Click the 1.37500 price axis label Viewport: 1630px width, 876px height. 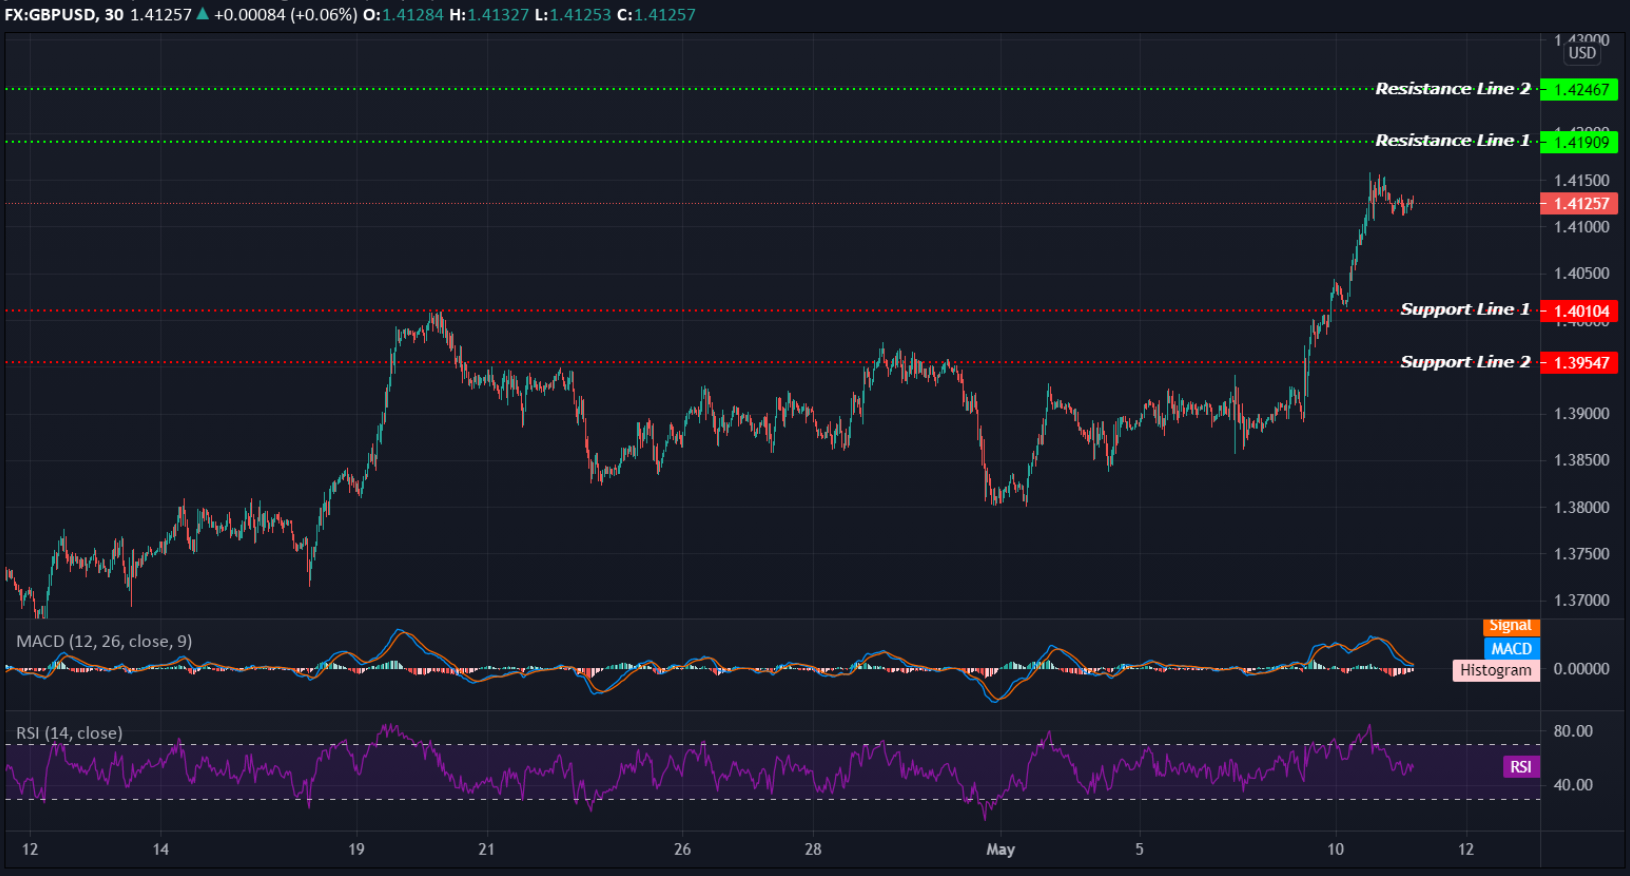(1581, 554)
